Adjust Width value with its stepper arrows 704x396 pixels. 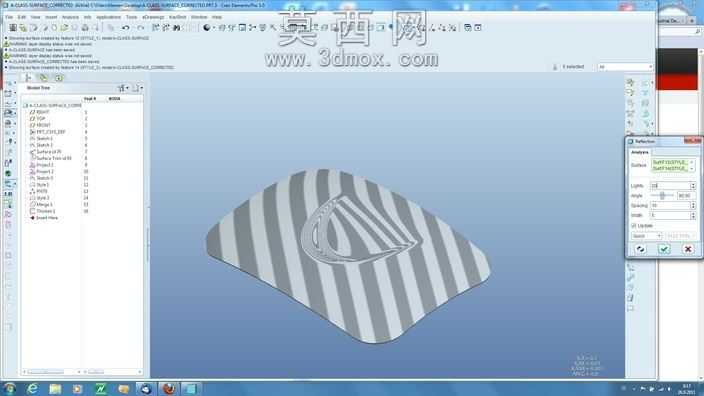pyautogui.click(x=693, y=216)
